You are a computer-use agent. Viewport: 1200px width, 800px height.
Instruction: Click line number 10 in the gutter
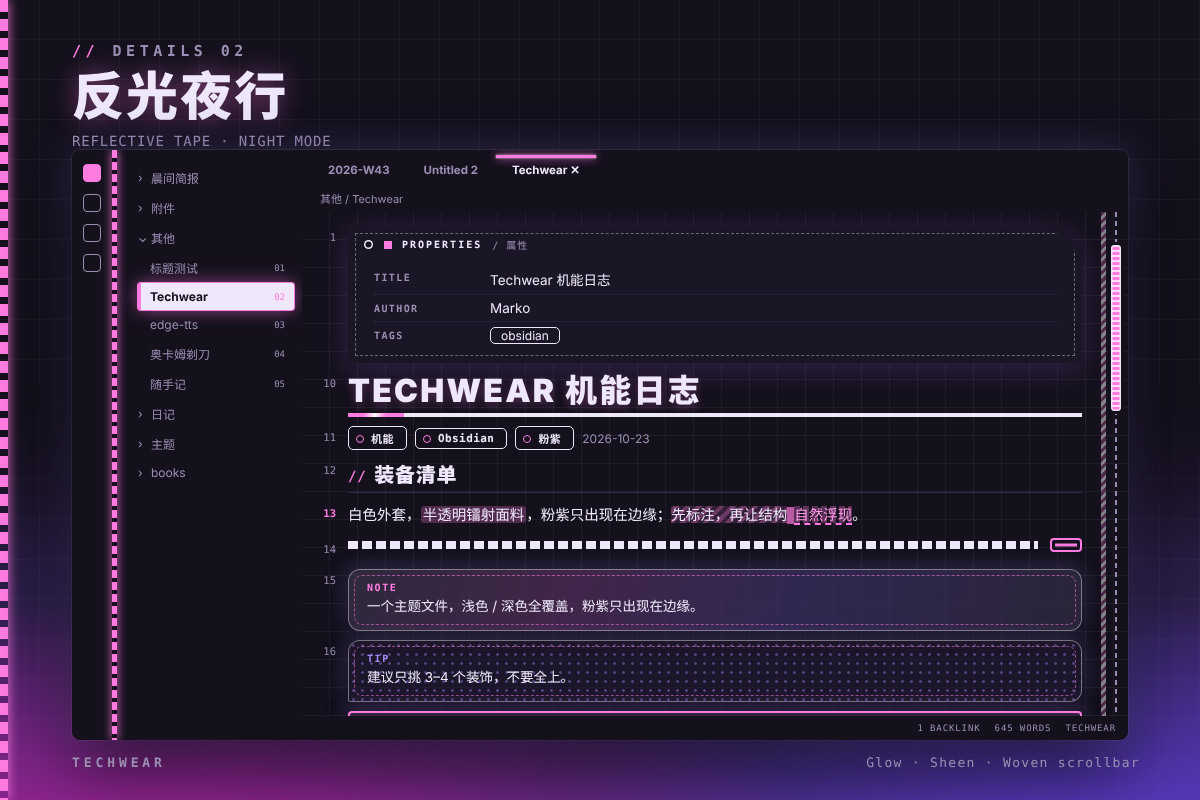pos(330,383)
